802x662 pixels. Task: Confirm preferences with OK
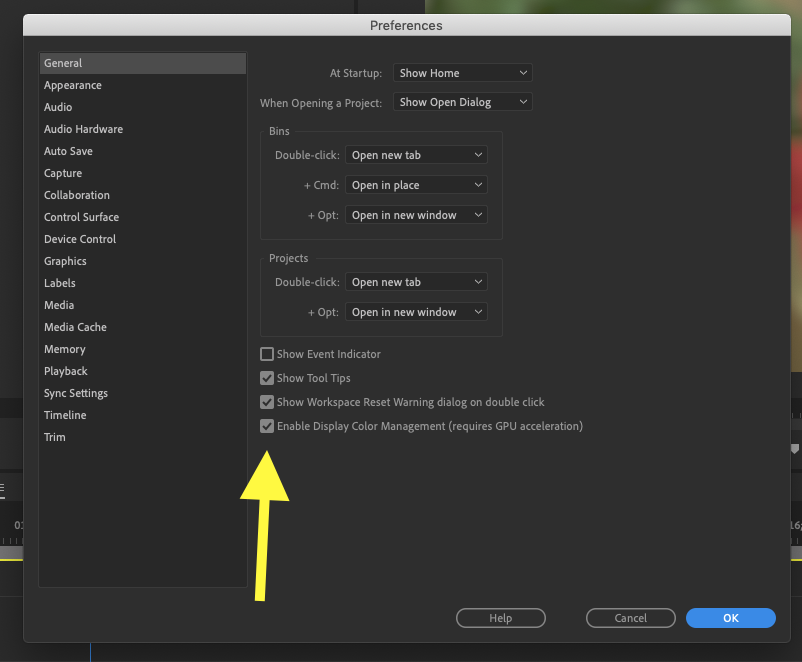[731, 618]
